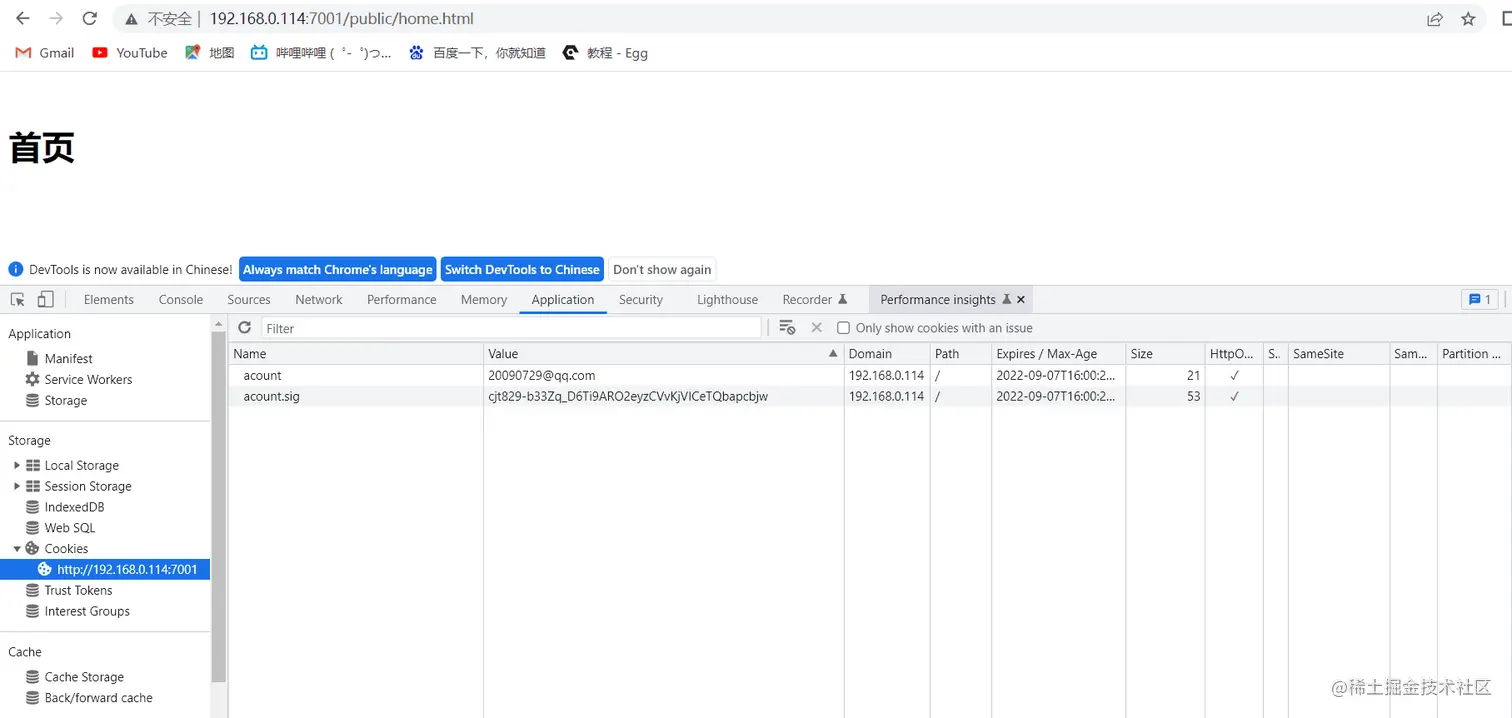The image size is (1512, 718).
Task: Open Storage under the Application section
Action: (56, 400)
